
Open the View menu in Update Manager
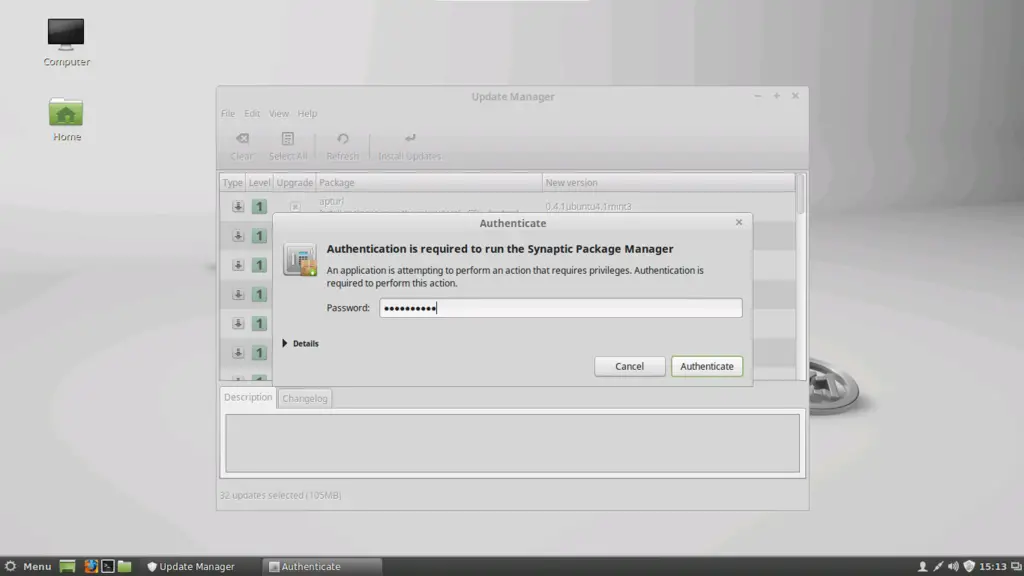[279, 114]
